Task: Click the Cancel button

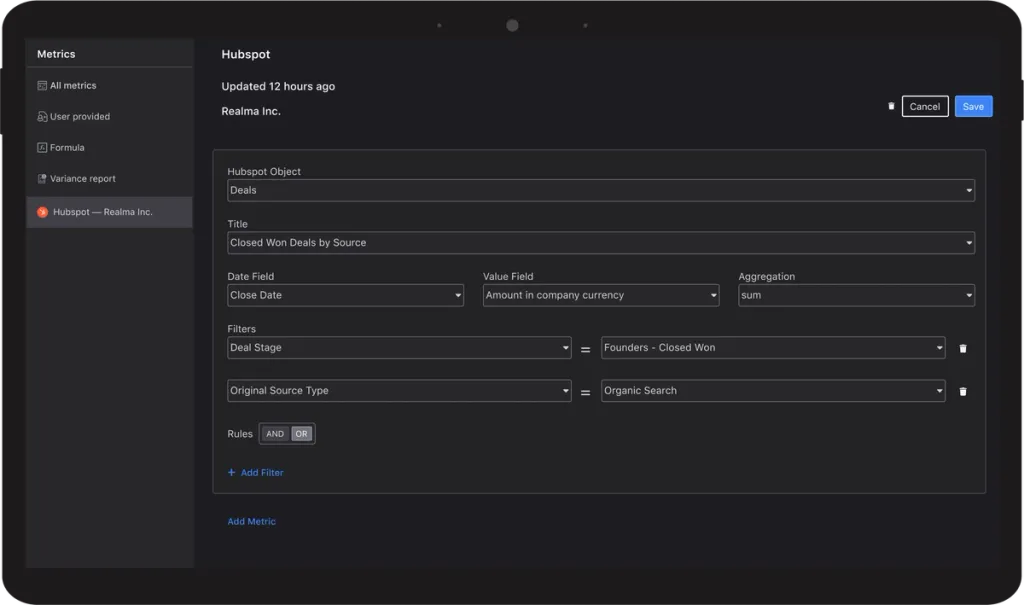Action: (925, 106)
